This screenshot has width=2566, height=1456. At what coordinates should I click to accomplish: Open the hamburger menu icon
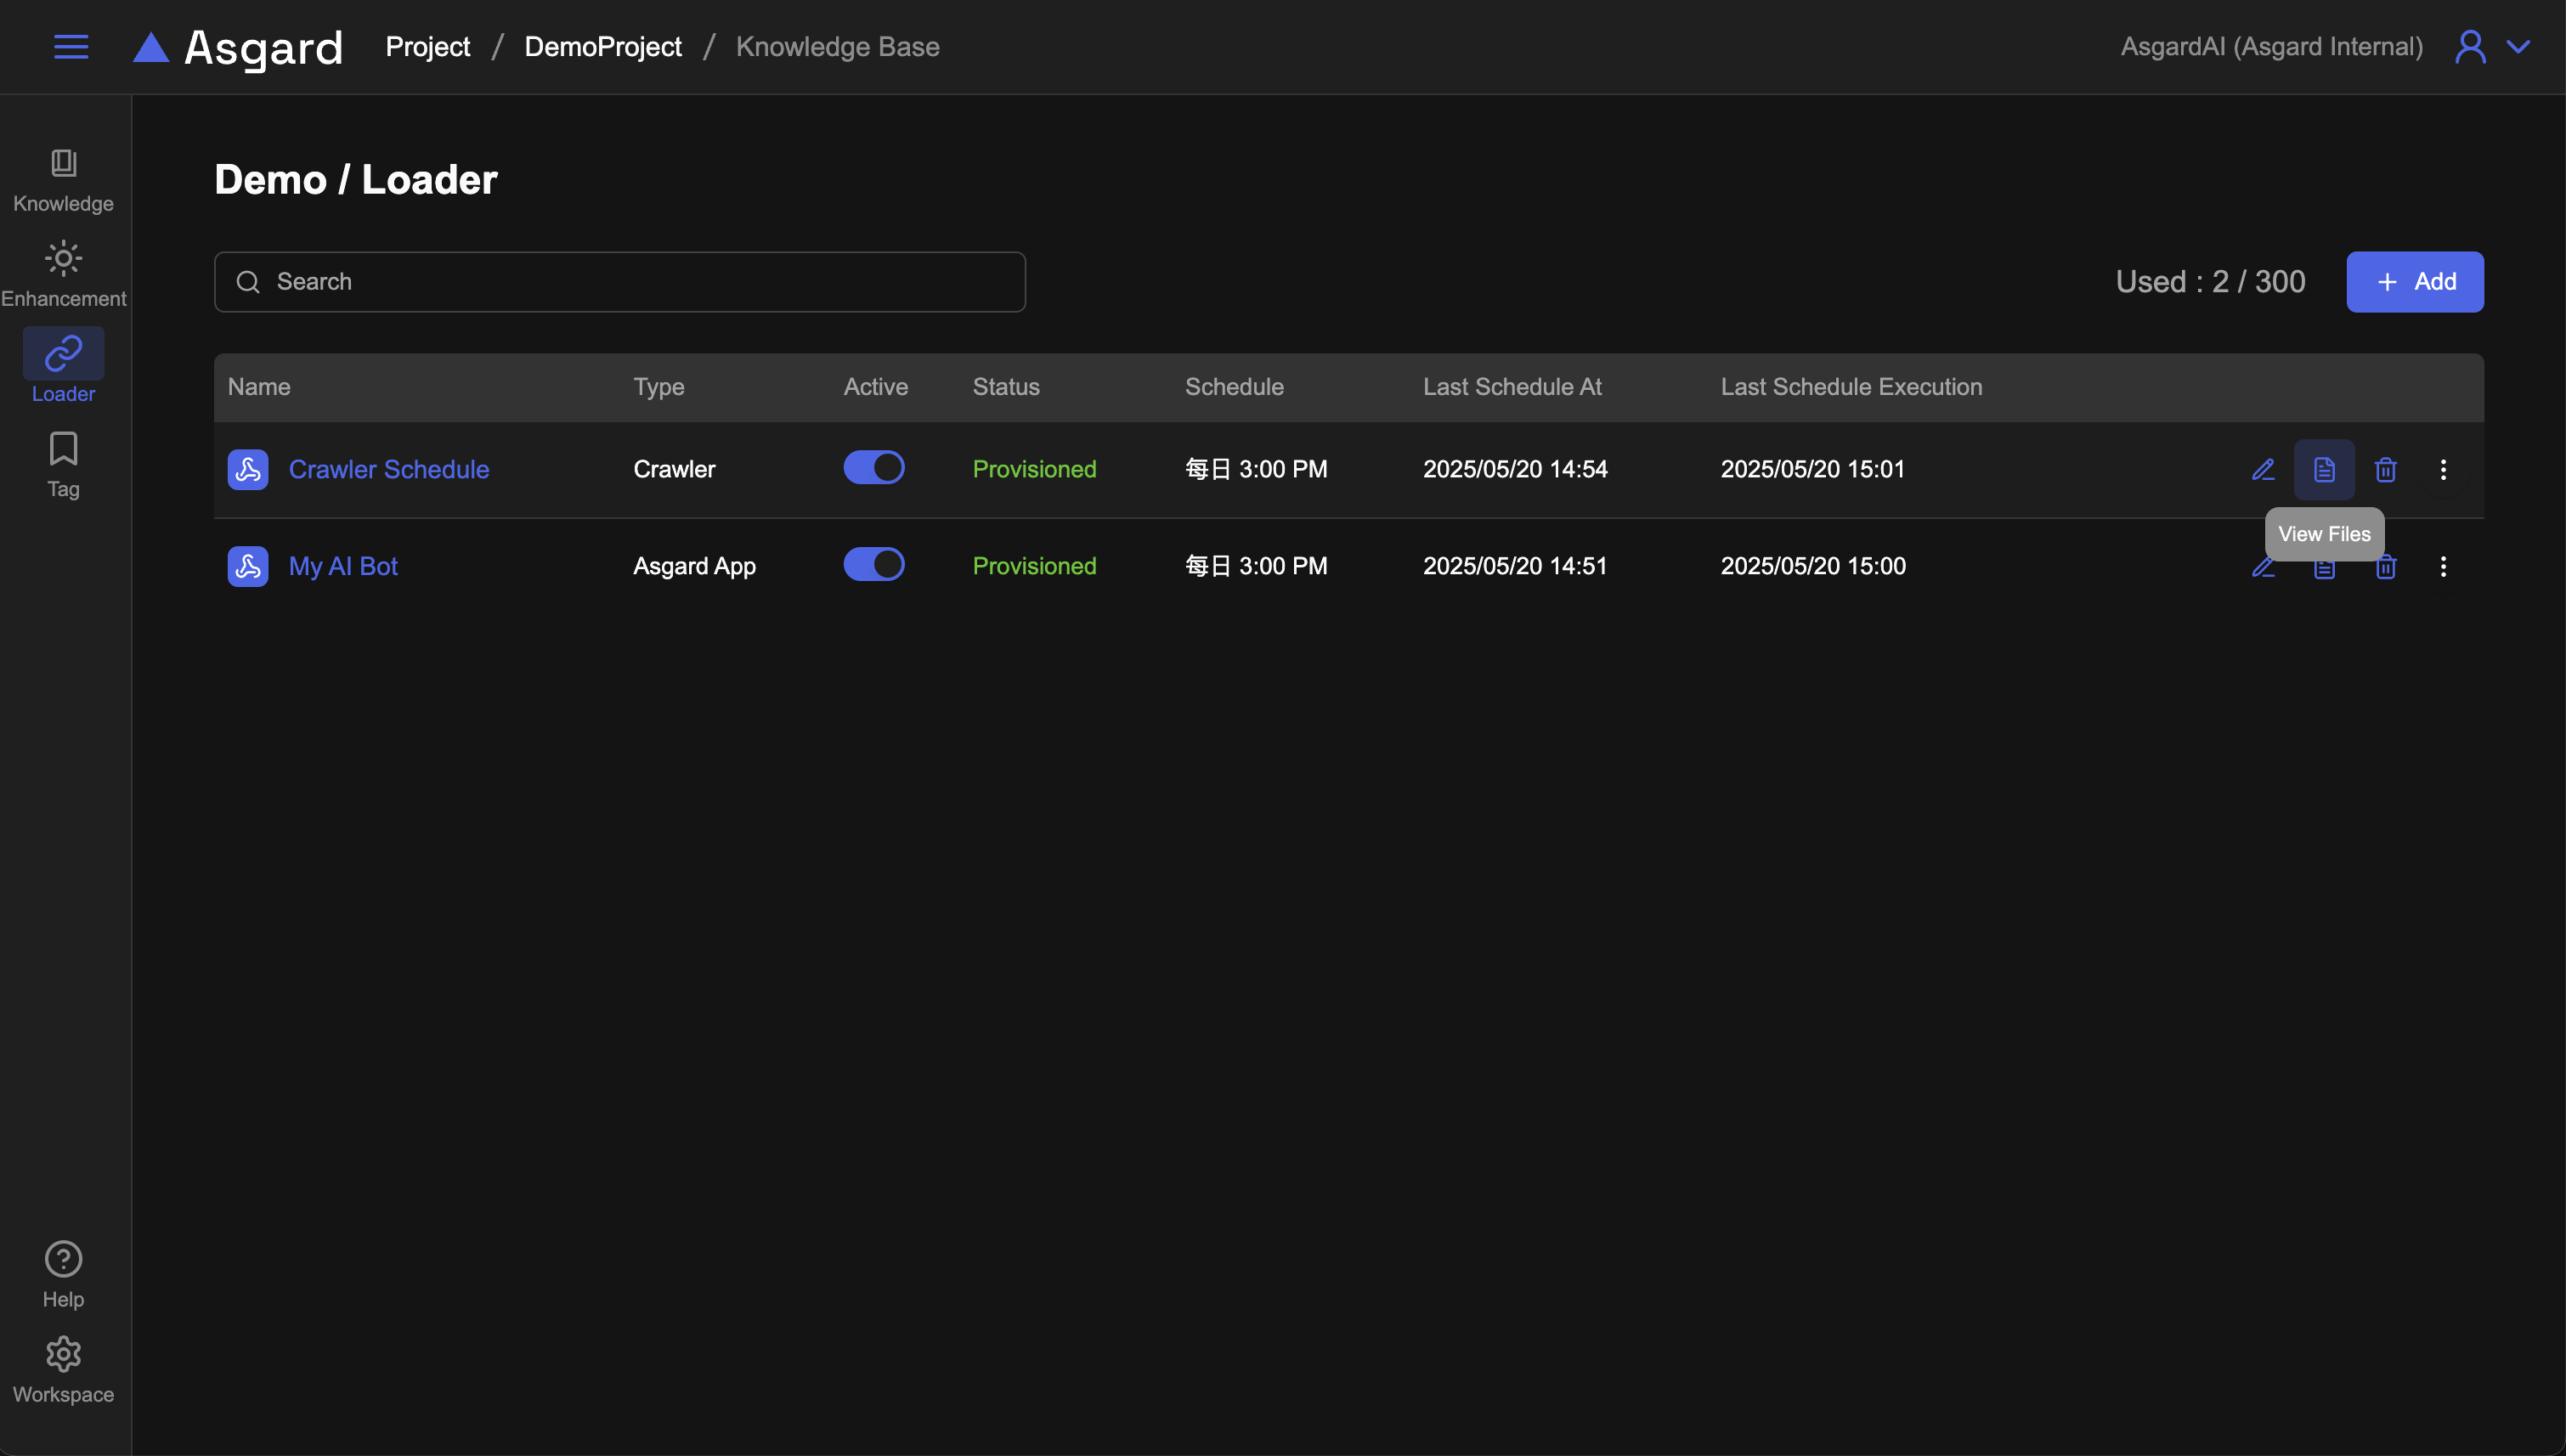point(70,47)
